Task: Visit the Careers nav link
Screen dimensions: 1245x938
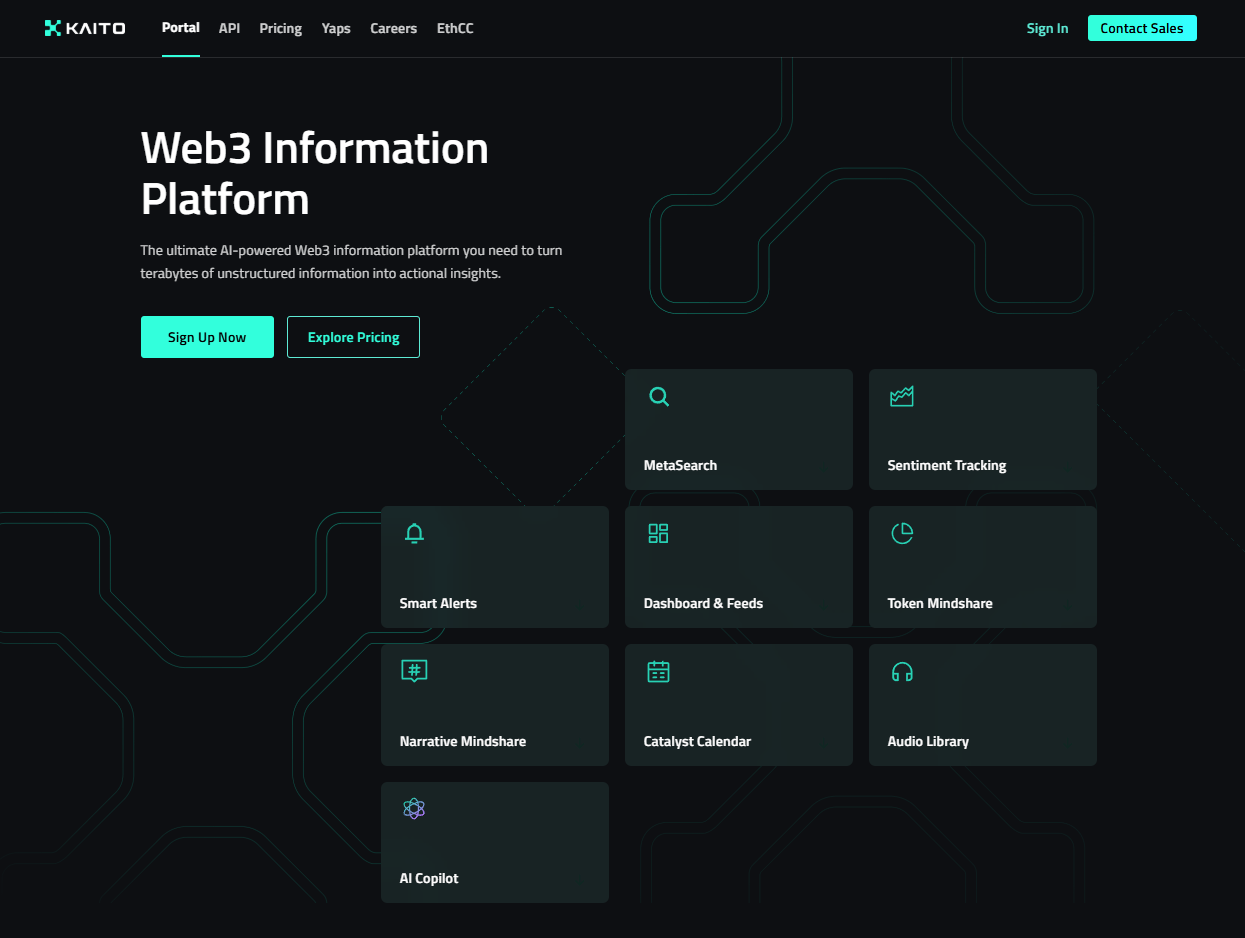Action: 394,28
